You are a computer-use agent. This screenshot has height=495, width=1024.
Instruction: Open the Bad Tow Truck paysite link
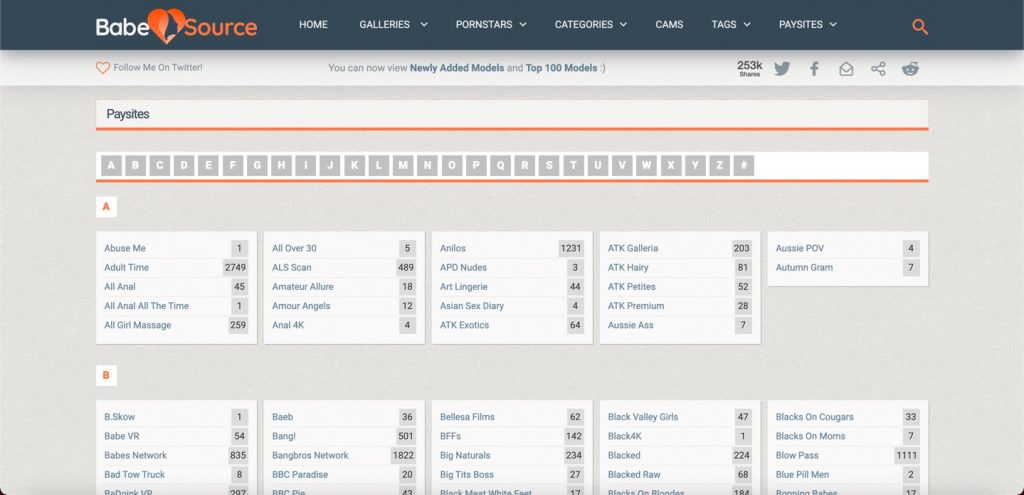click(x=135, y=475)
